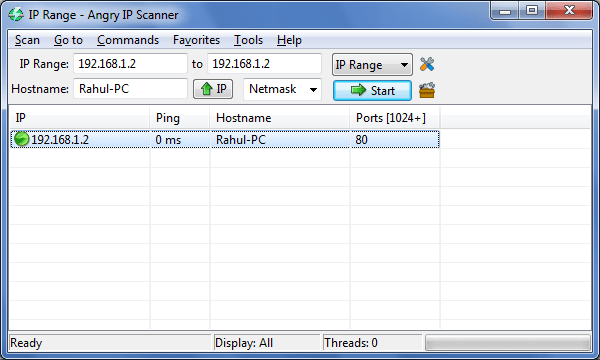
Task: Click the Angry IP Scanner title bar icon
Action: pos(16,15)
